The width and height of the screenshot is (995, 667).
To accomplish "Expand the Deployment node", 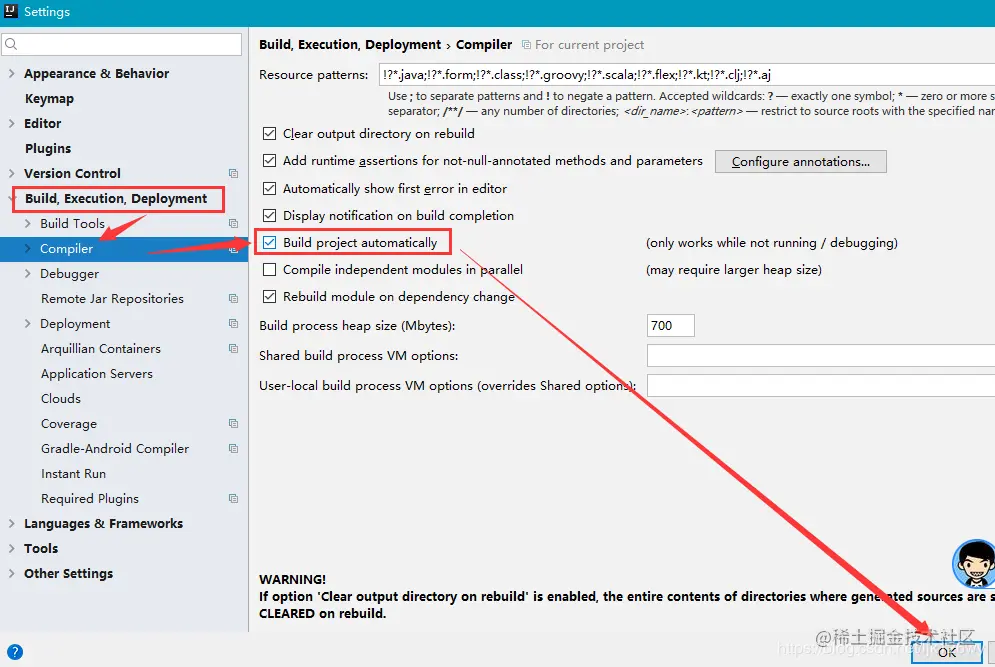I will (x=27, y=324).
